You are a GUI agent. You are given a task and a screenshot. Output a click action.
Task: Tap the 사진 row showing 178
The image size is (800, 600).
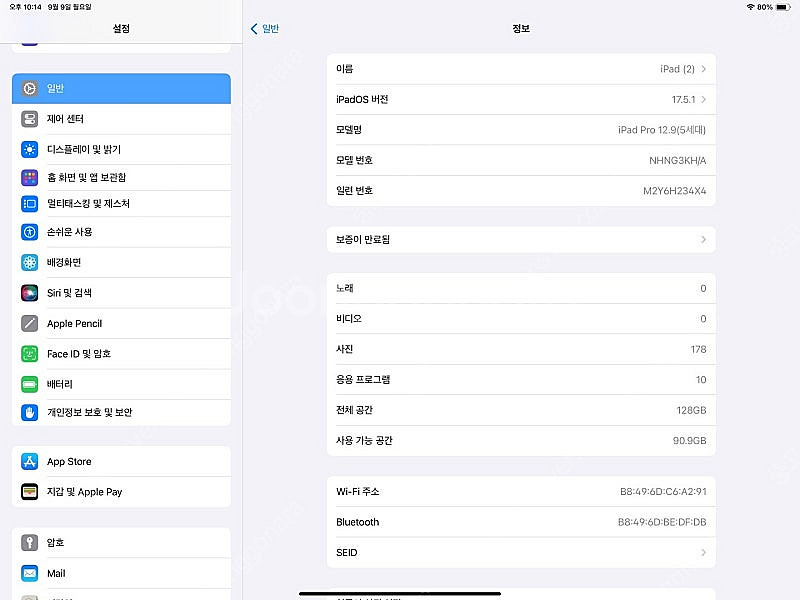point(521,349)
